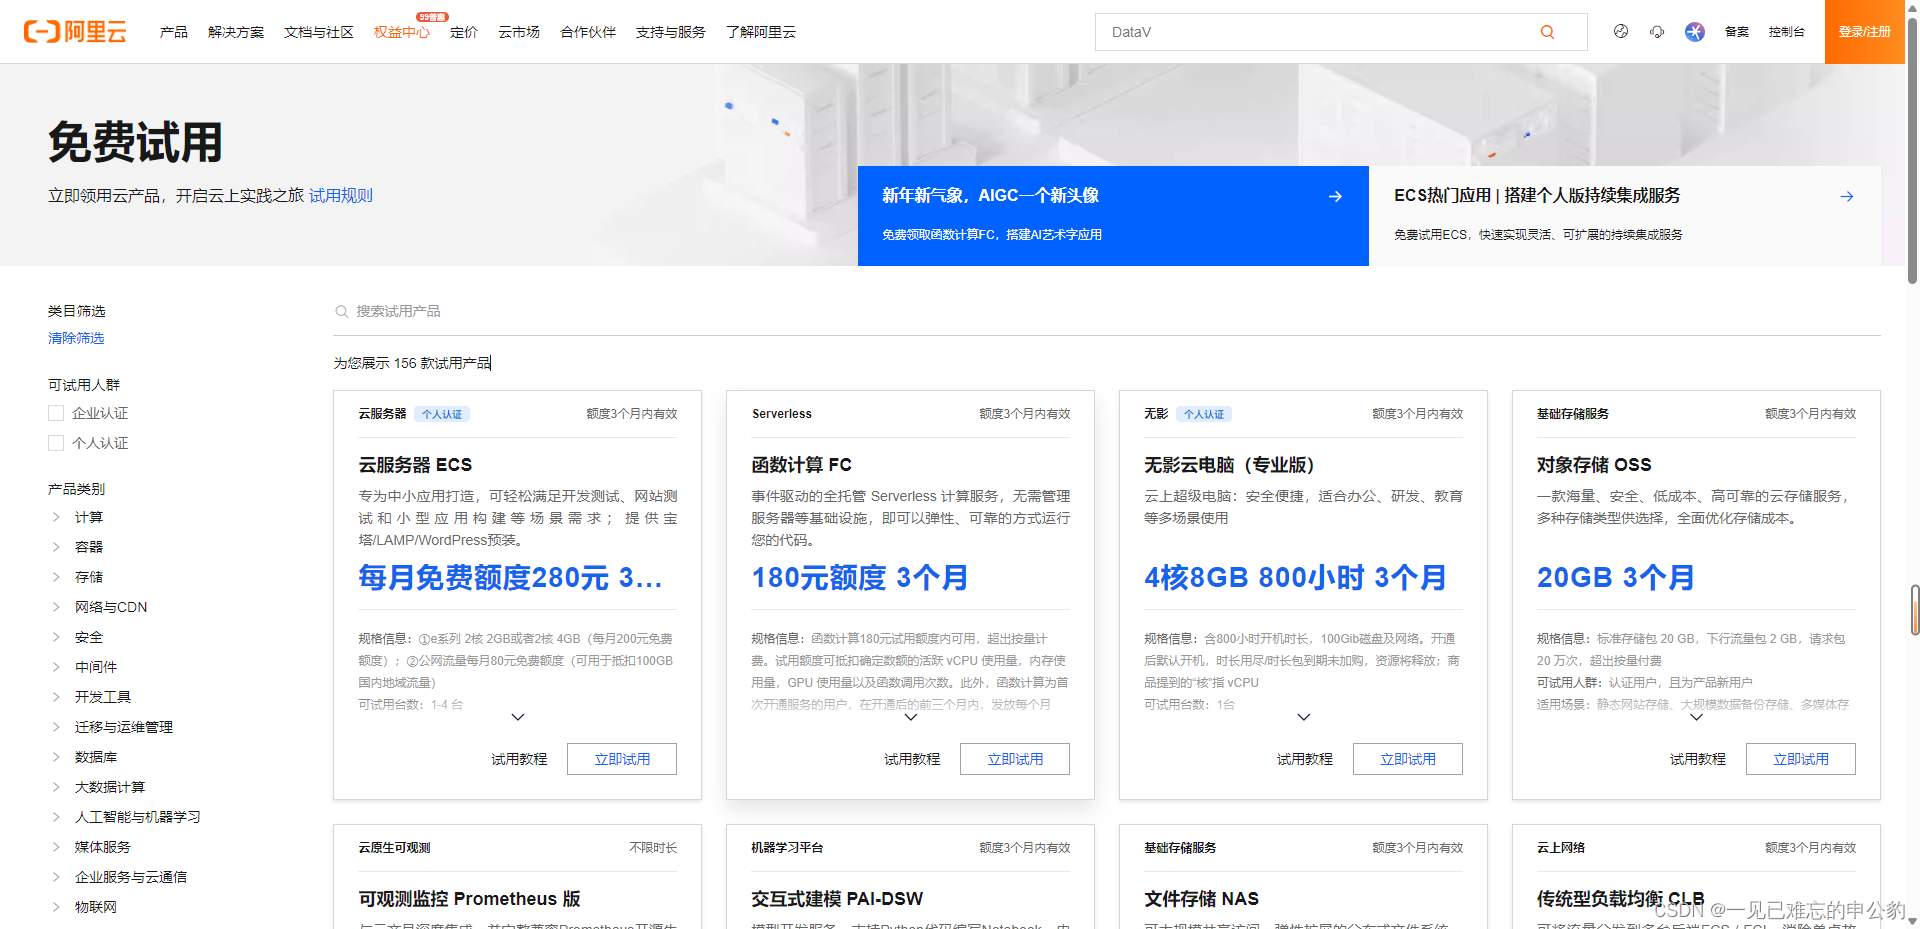Expand the 安全 product category

[56, 637]
